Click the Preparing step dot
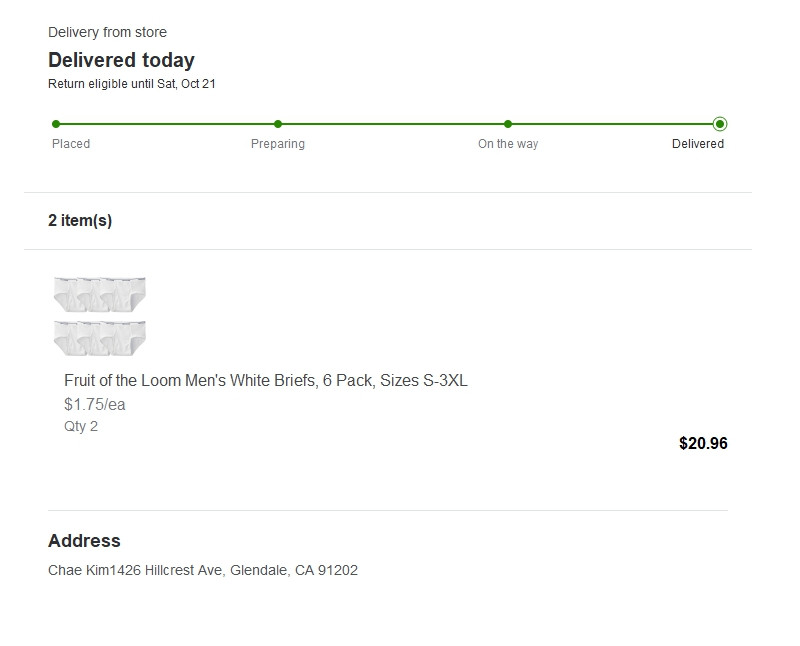Image resolution: width=800 pixels, height=646 pixels. coord(278,124)
